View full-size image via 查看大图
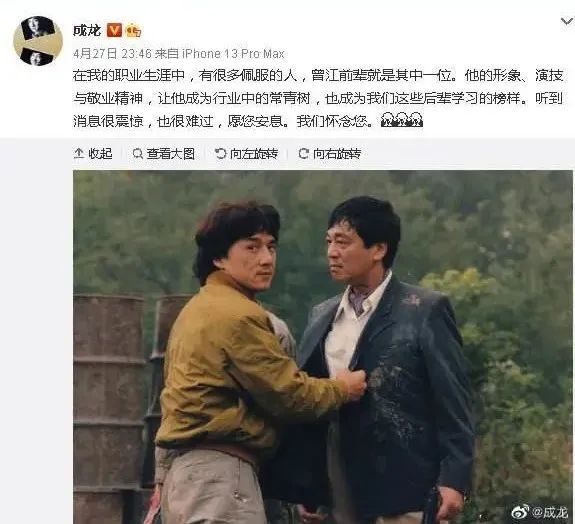The image size is (575, 524). pos(164,154)
